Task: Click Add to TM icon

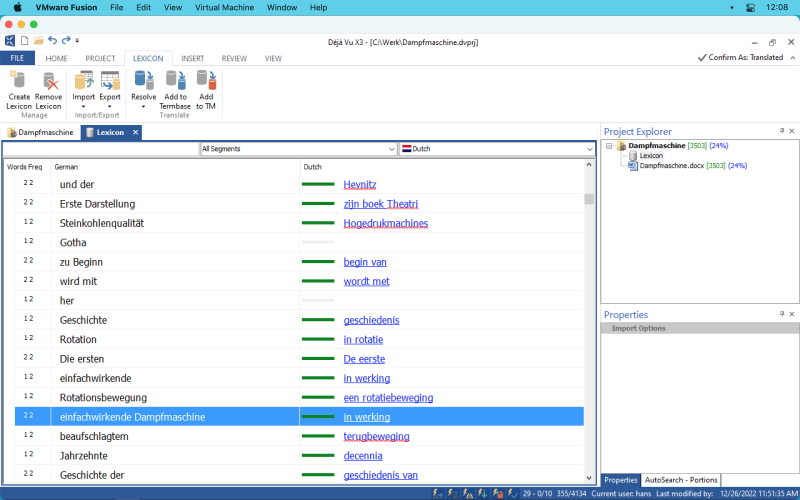Action: click(206, 81)
